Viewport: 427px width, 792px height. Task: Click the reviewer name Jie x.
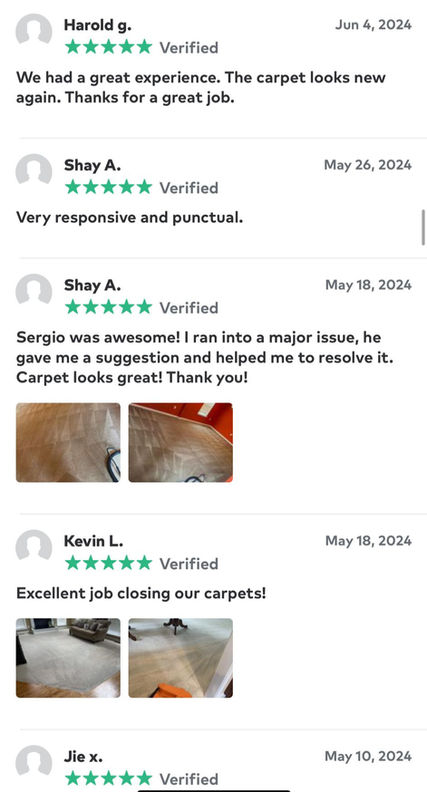(83, 757)
